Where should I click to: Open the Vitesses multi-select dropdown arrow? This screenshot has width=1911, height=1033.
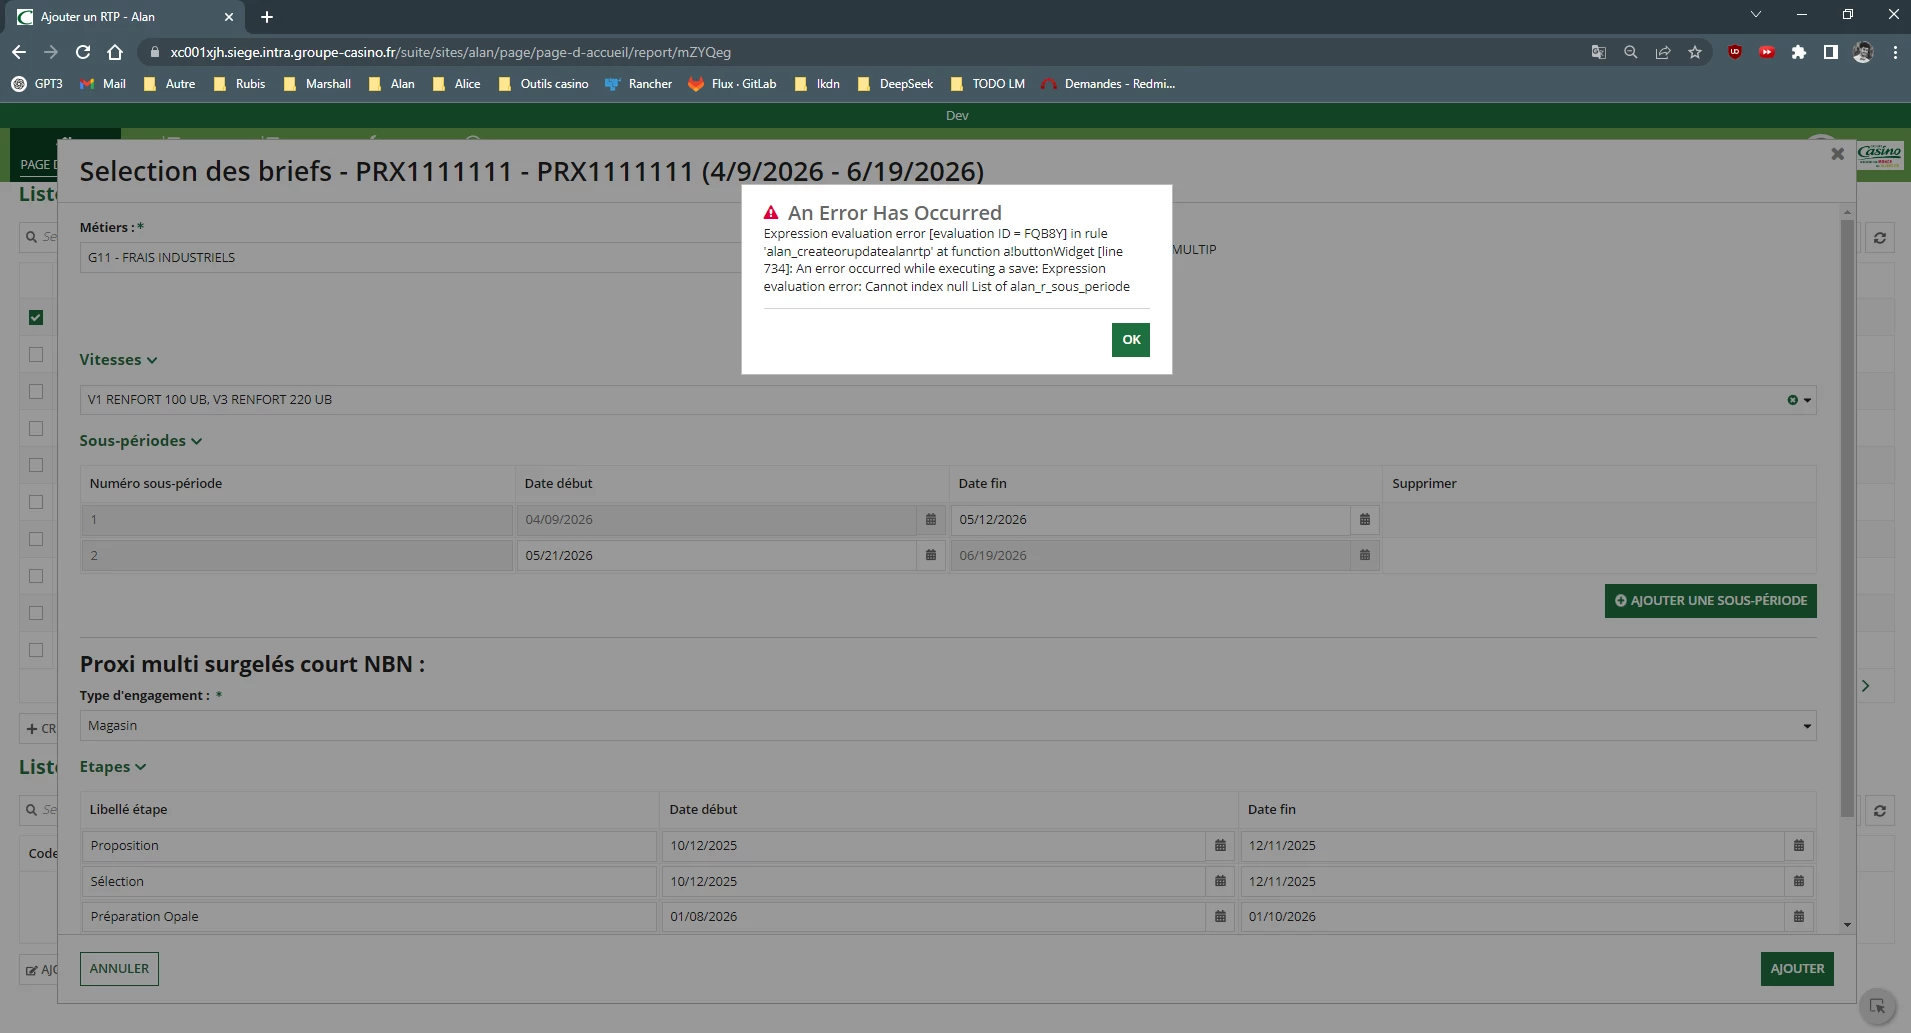pyautogui.click(x=1807, y=400)
